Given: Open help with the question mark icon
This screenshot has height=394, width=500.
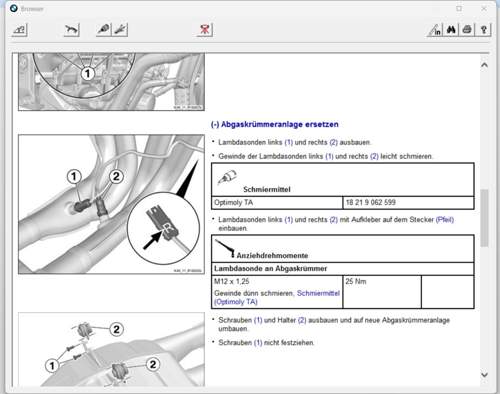Looking at the screenshot, I should (484, 30).
